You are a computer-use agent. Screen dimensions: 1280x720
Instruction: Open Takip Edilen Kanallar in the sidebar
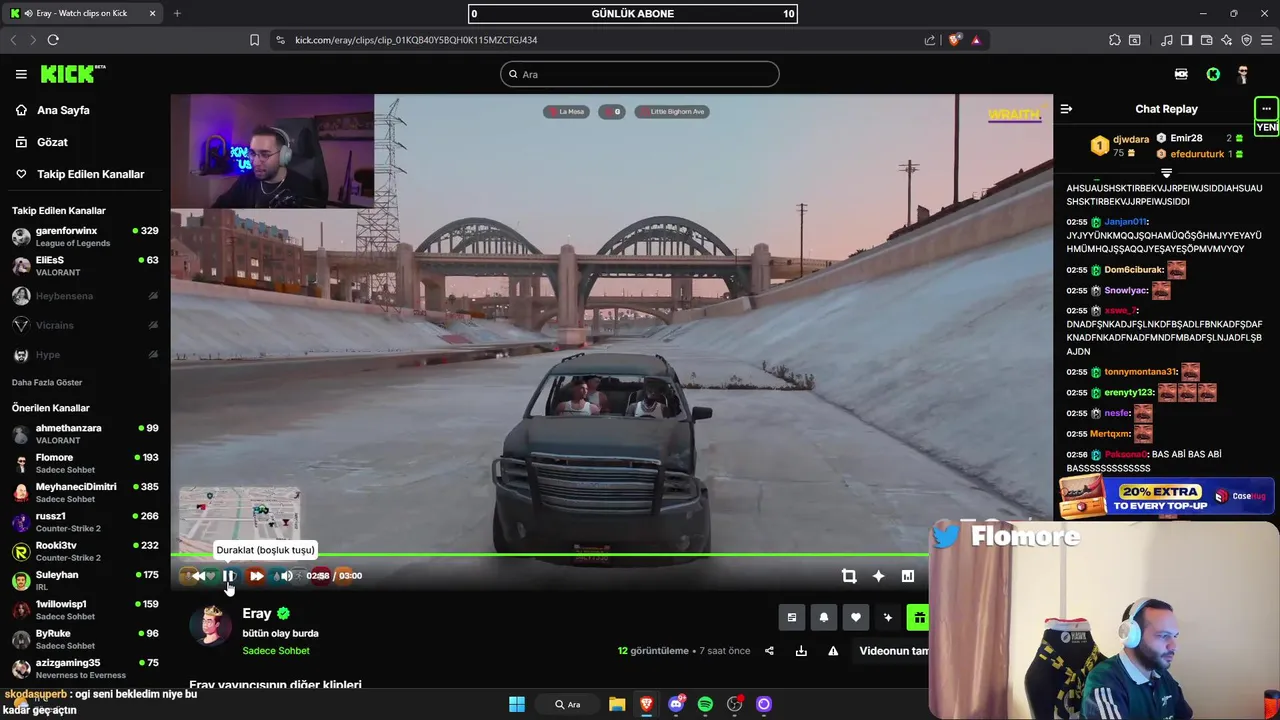[90, 174]
